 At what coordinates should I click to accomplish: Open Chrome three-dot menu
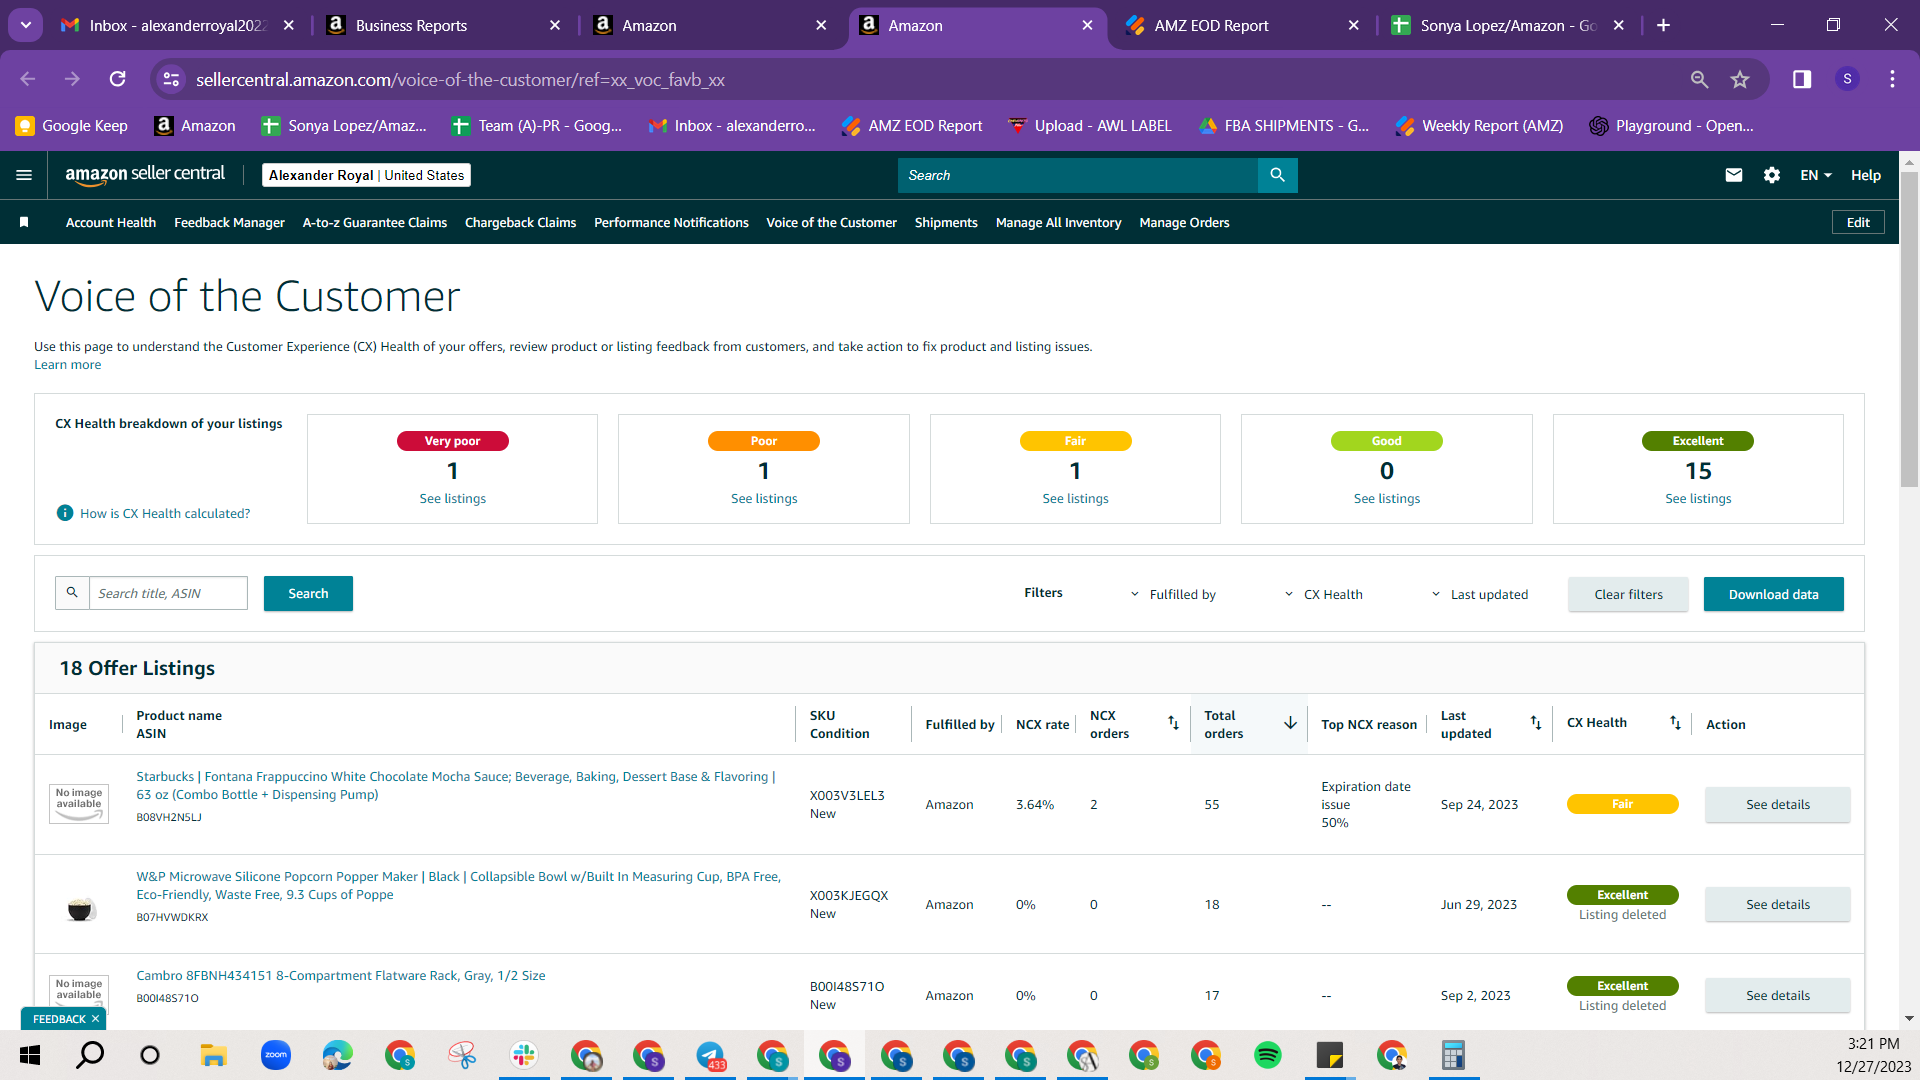point(1892,79)
